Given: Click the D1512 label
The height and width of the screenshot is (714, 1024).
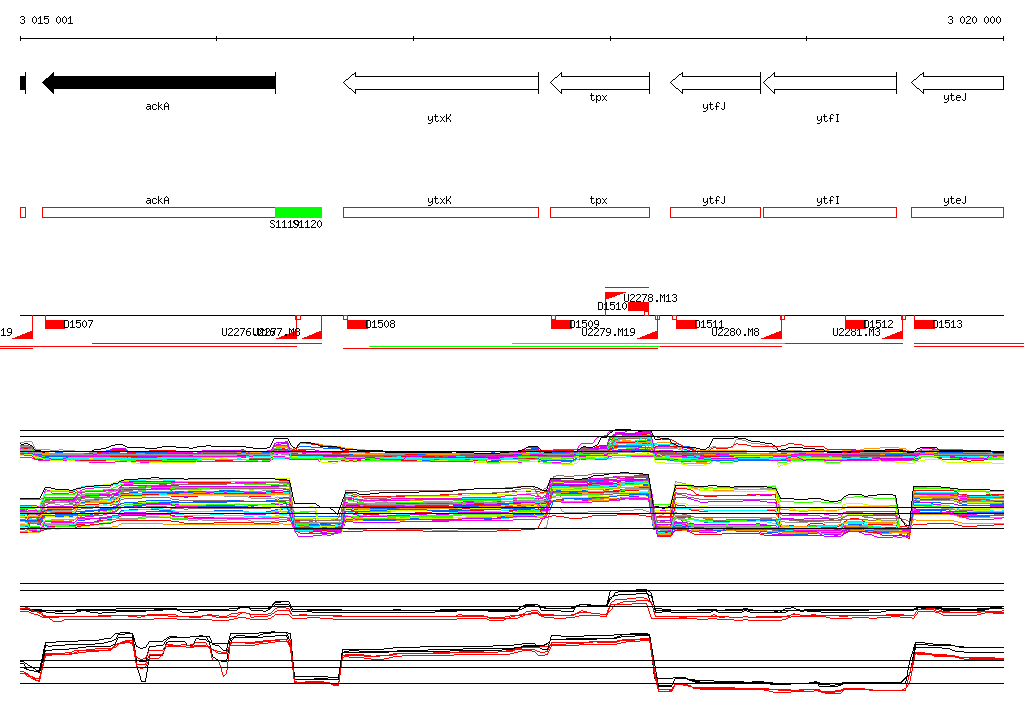Looking at the screenshot, I should [x=878, y=324].
